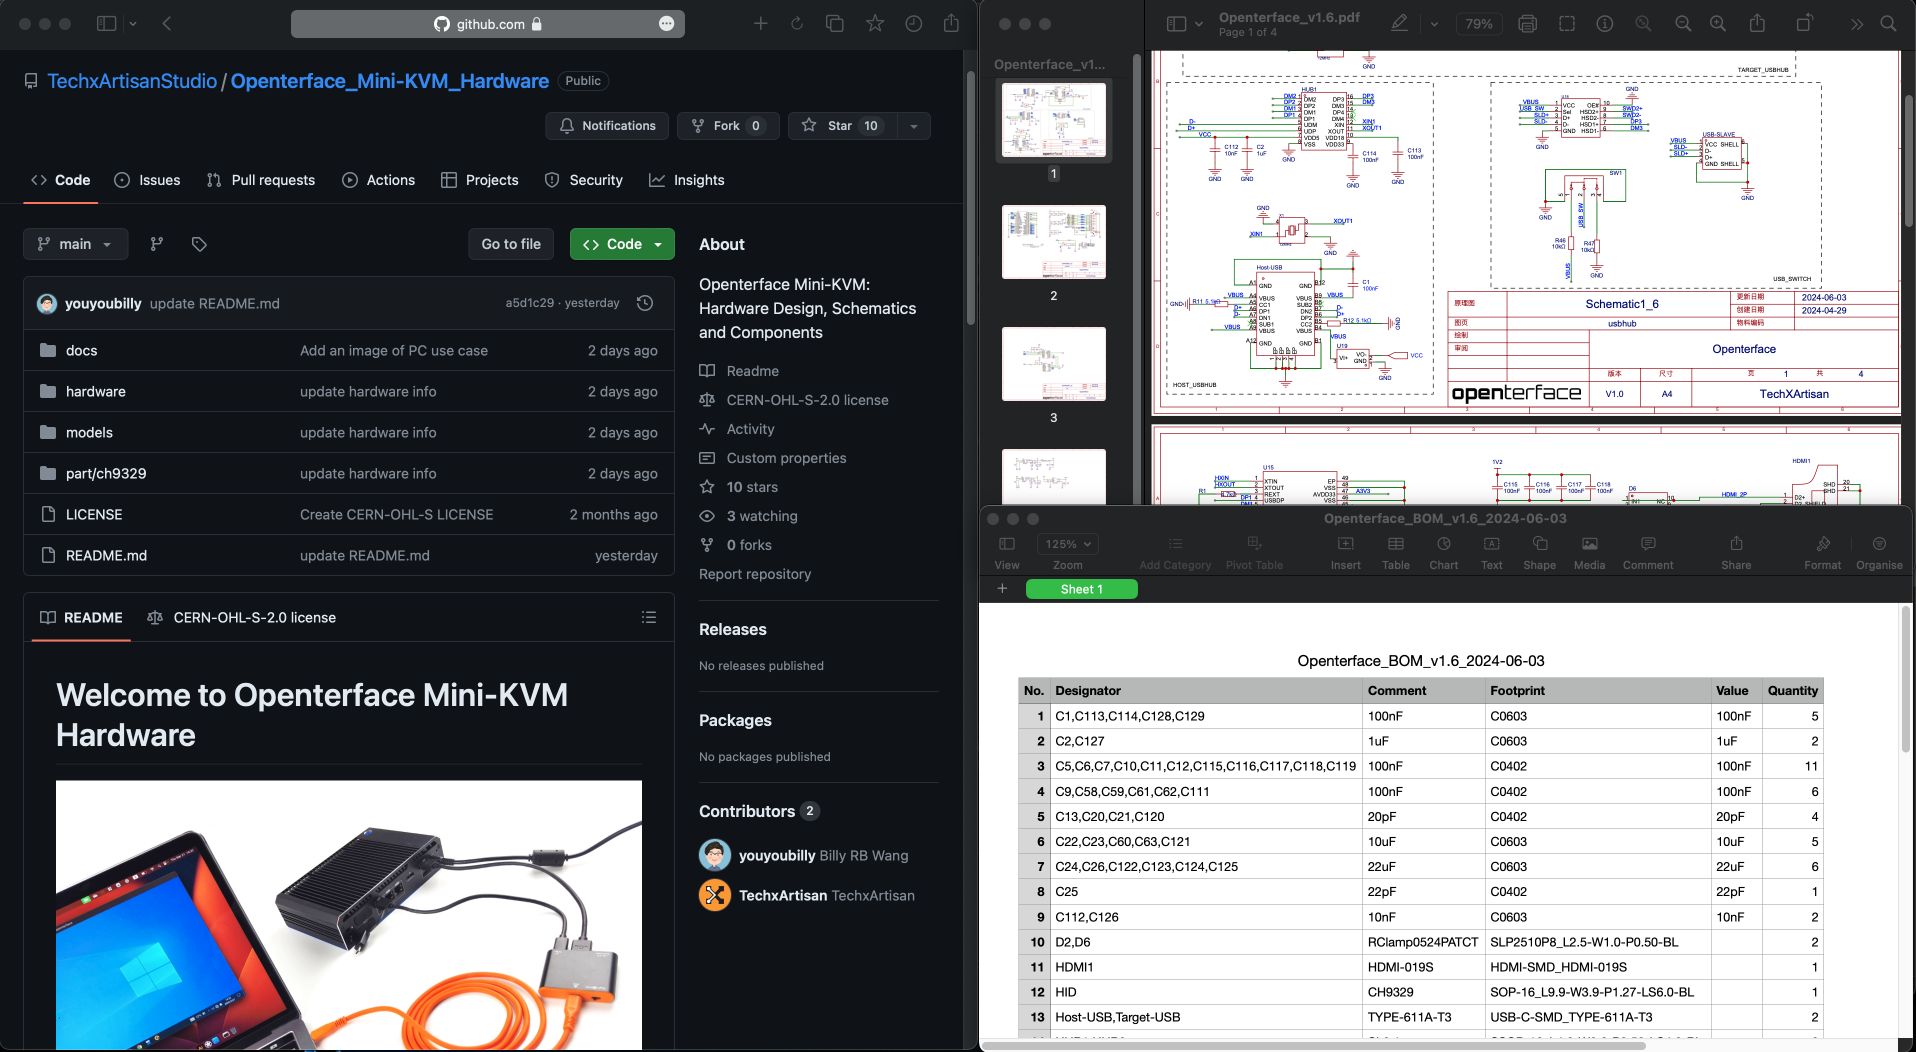Click the Go to file button
Viewport: 1916px width, 1052px height.
click(x=511, y=244)
